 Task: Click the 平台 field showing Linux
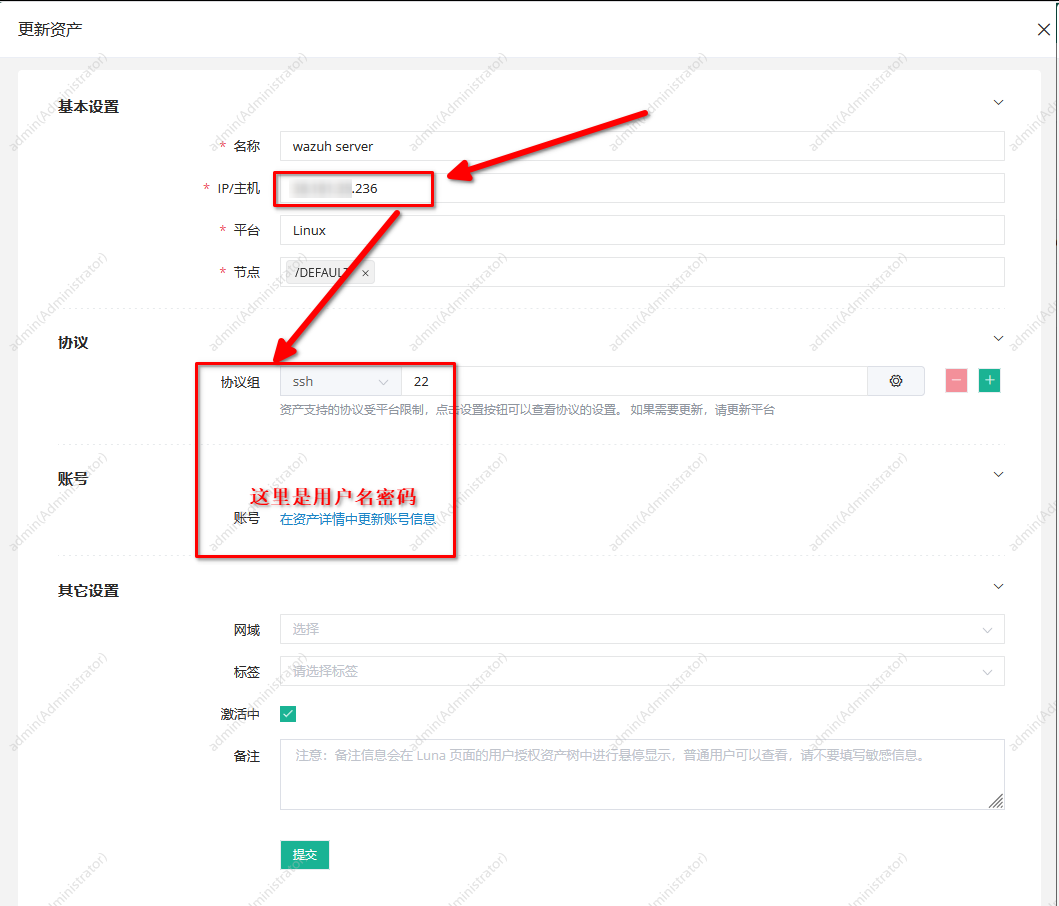pyautogui.click(x=641, y=230)
